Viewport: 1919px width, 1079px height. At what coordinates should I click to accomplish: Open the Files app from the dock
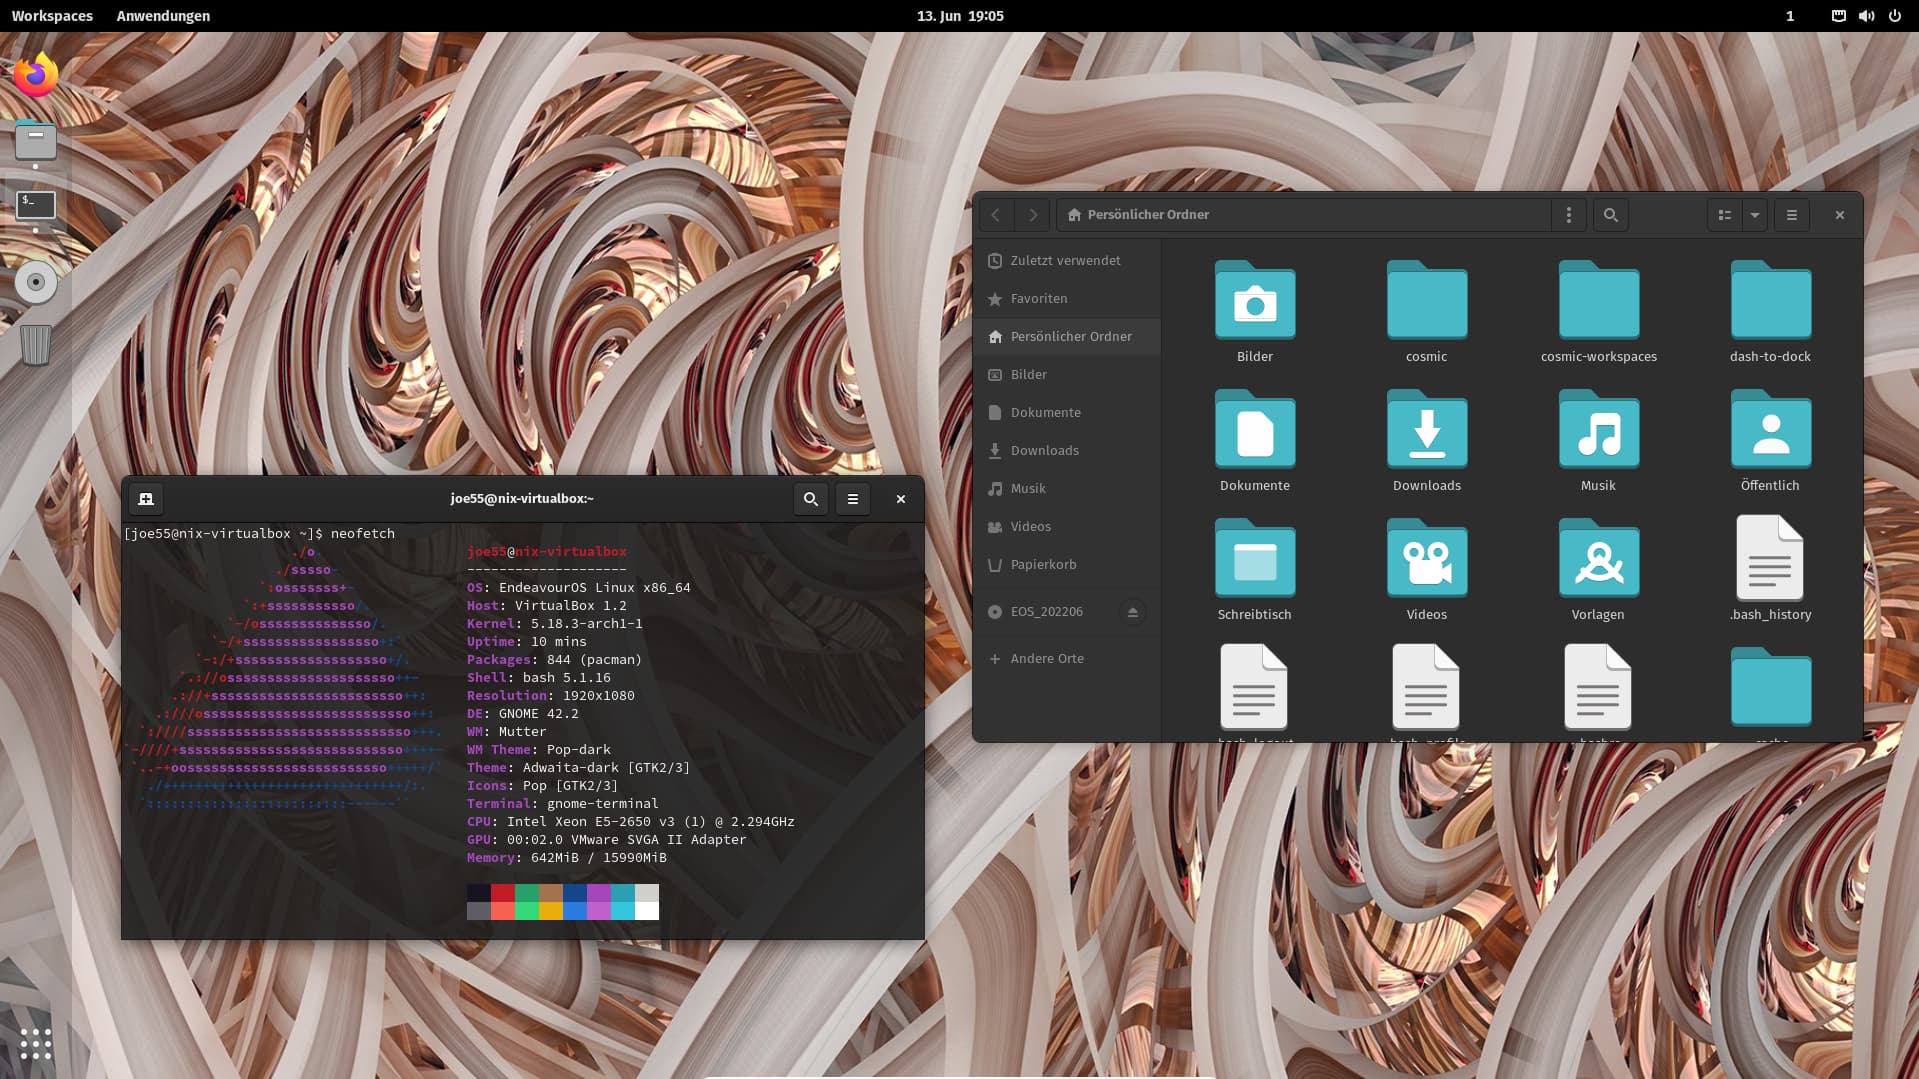[36, 141]
